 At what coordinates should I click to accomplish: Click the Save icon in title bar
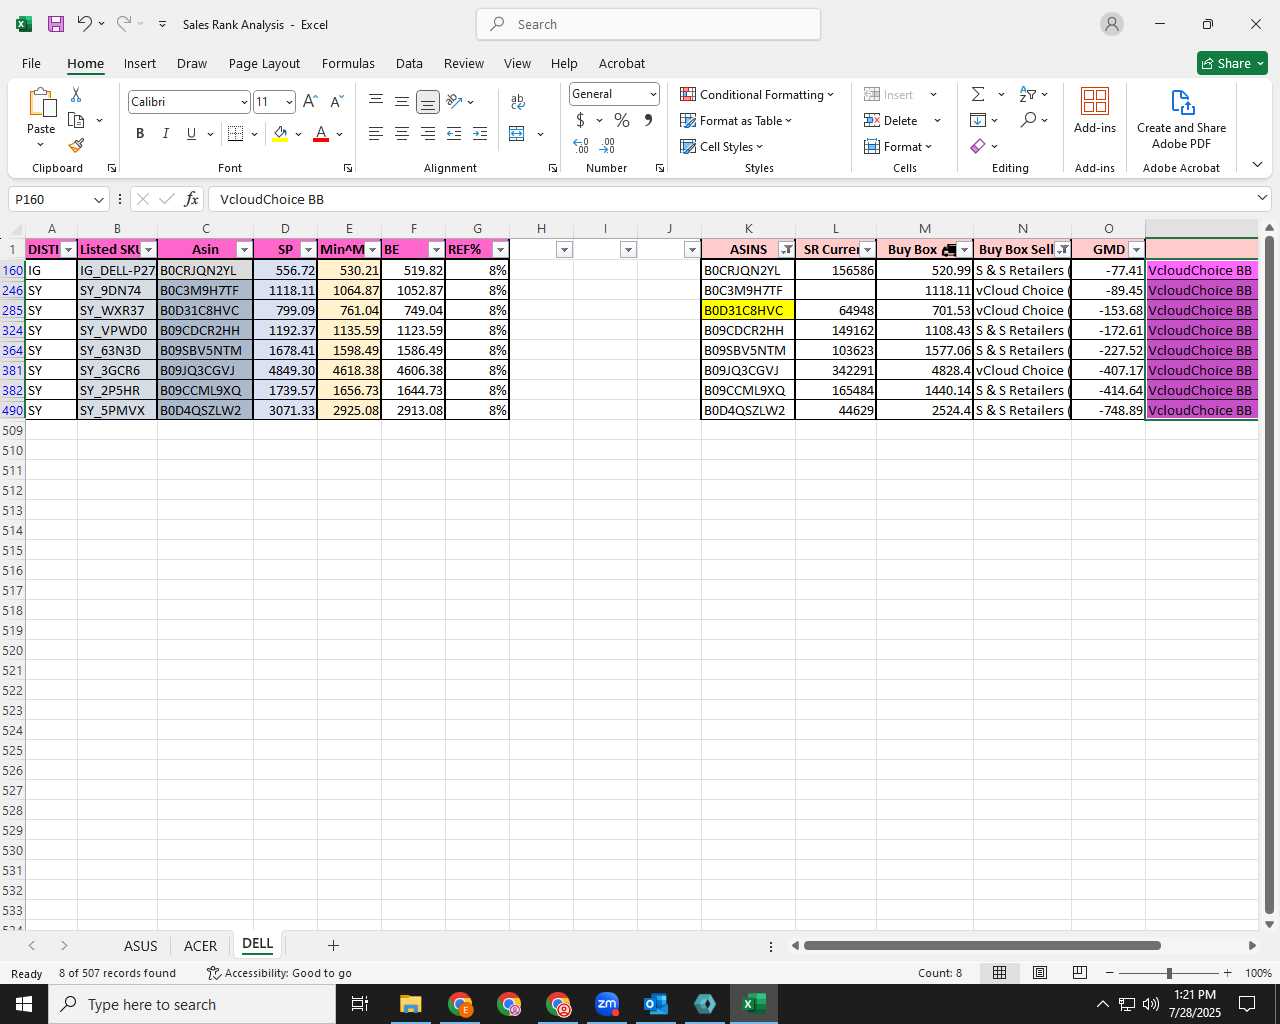56,24
